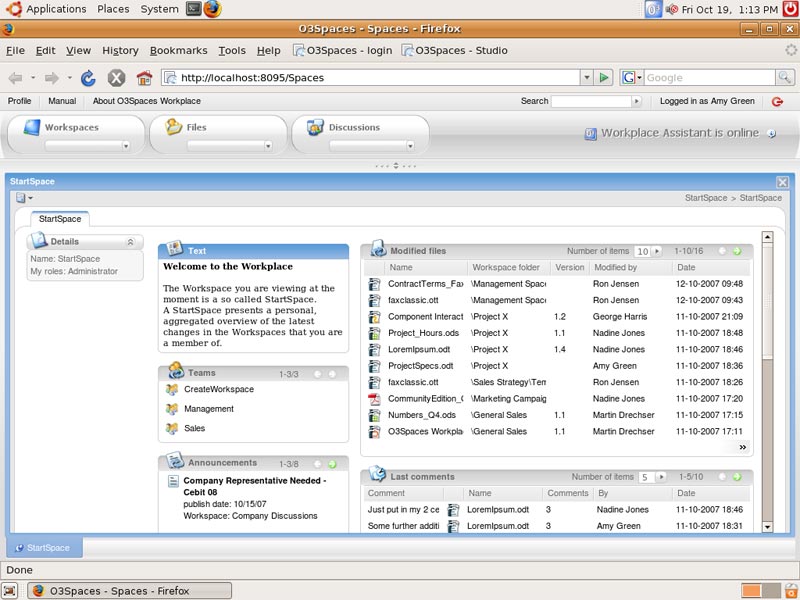Launch Firefox from the top panel
This screenshot has width=800, height=600.
coord(212,9)
